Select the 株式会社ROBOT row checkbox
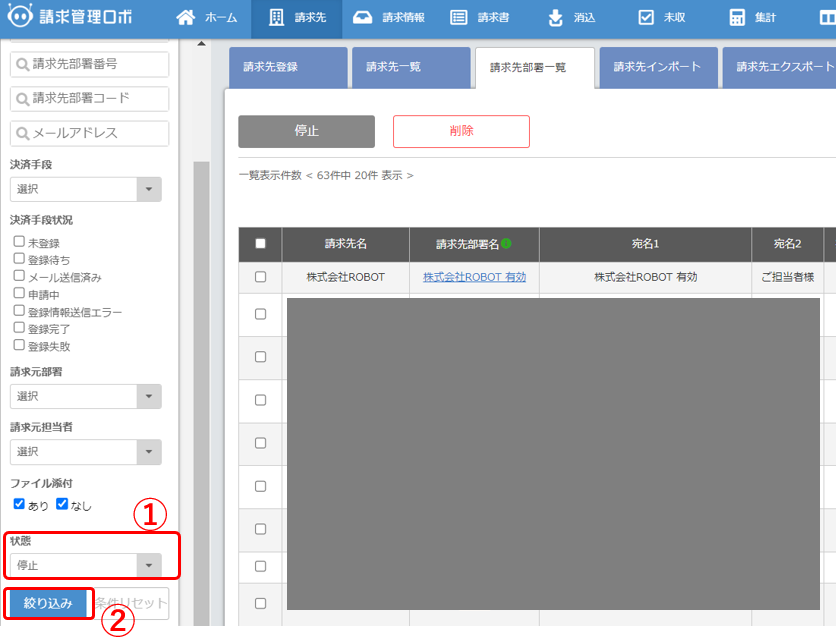 click(x=260, y=277)
